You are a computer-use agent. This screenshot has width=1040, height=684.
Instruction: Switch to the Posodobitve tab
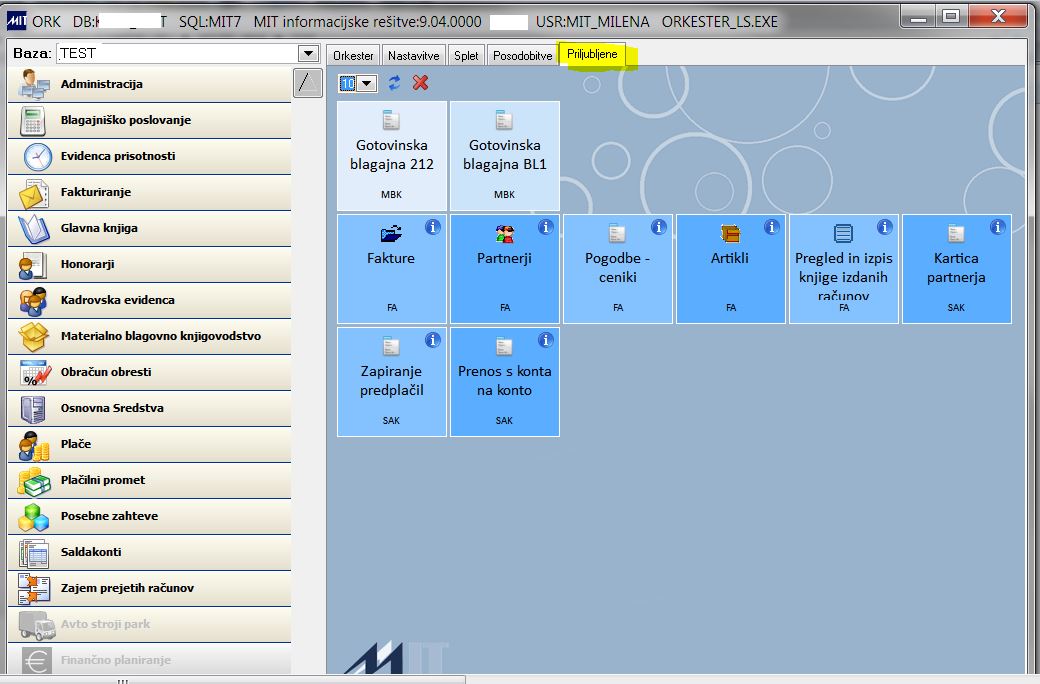tap(523, 56)
